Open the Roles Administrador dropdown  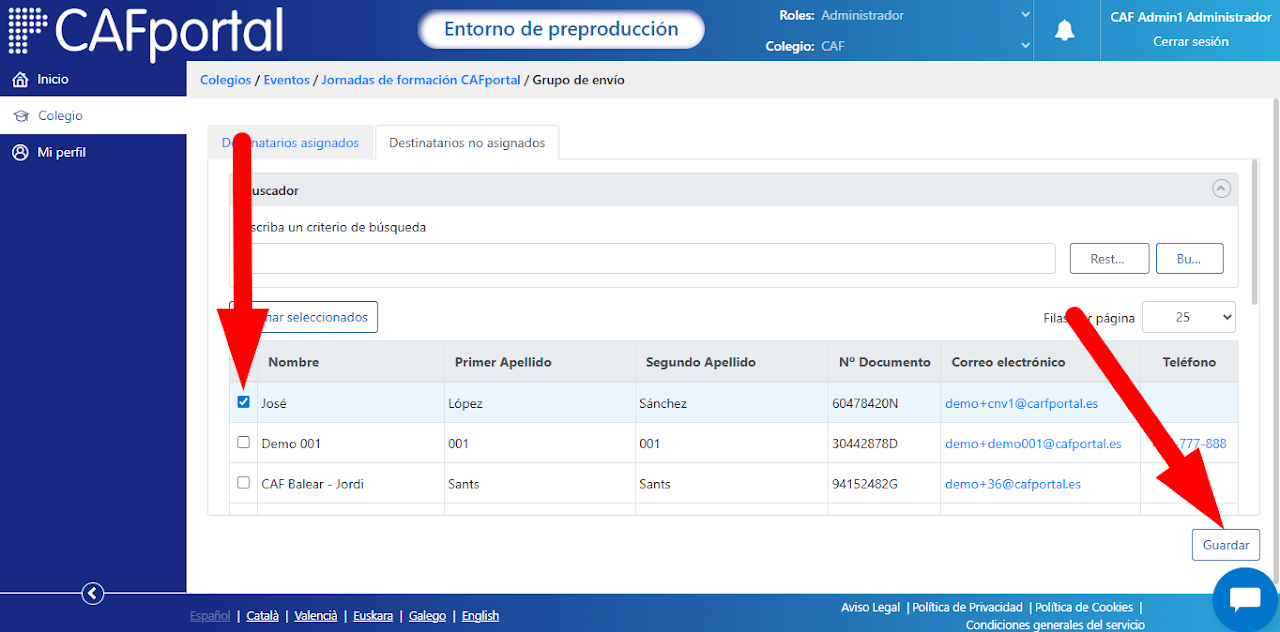coord(925,15)
